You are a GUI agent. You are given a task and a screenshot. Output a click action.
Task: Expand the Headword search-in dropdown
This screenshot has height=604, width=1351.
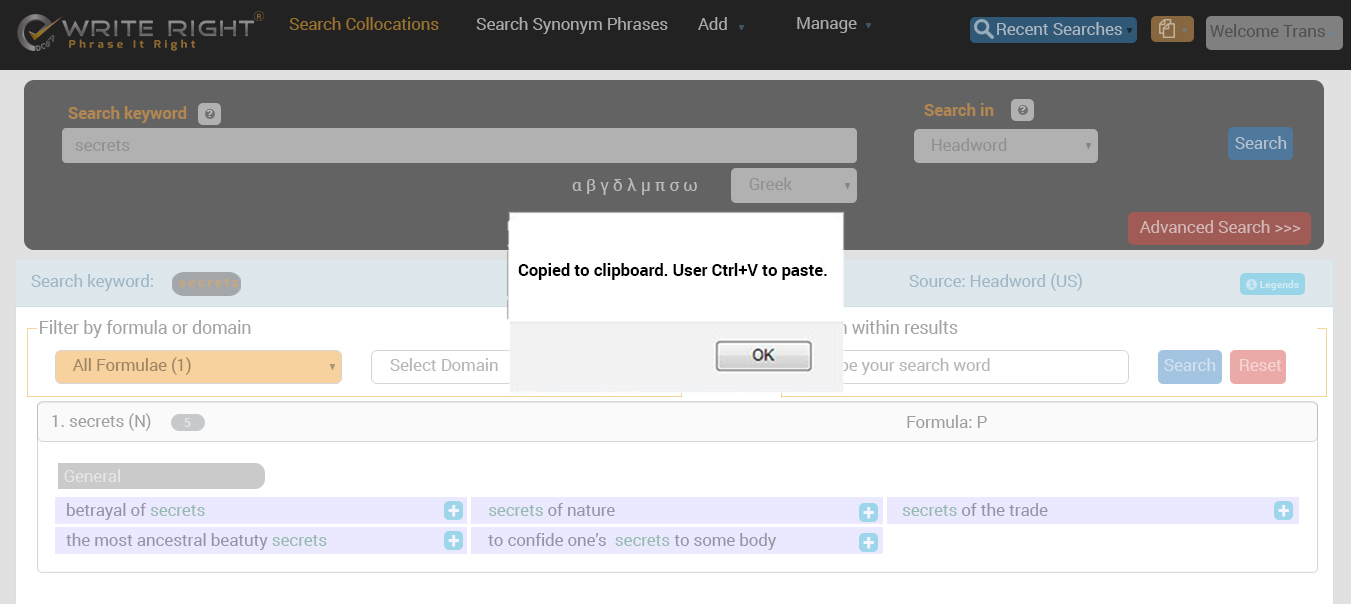tap(1005, 146)
